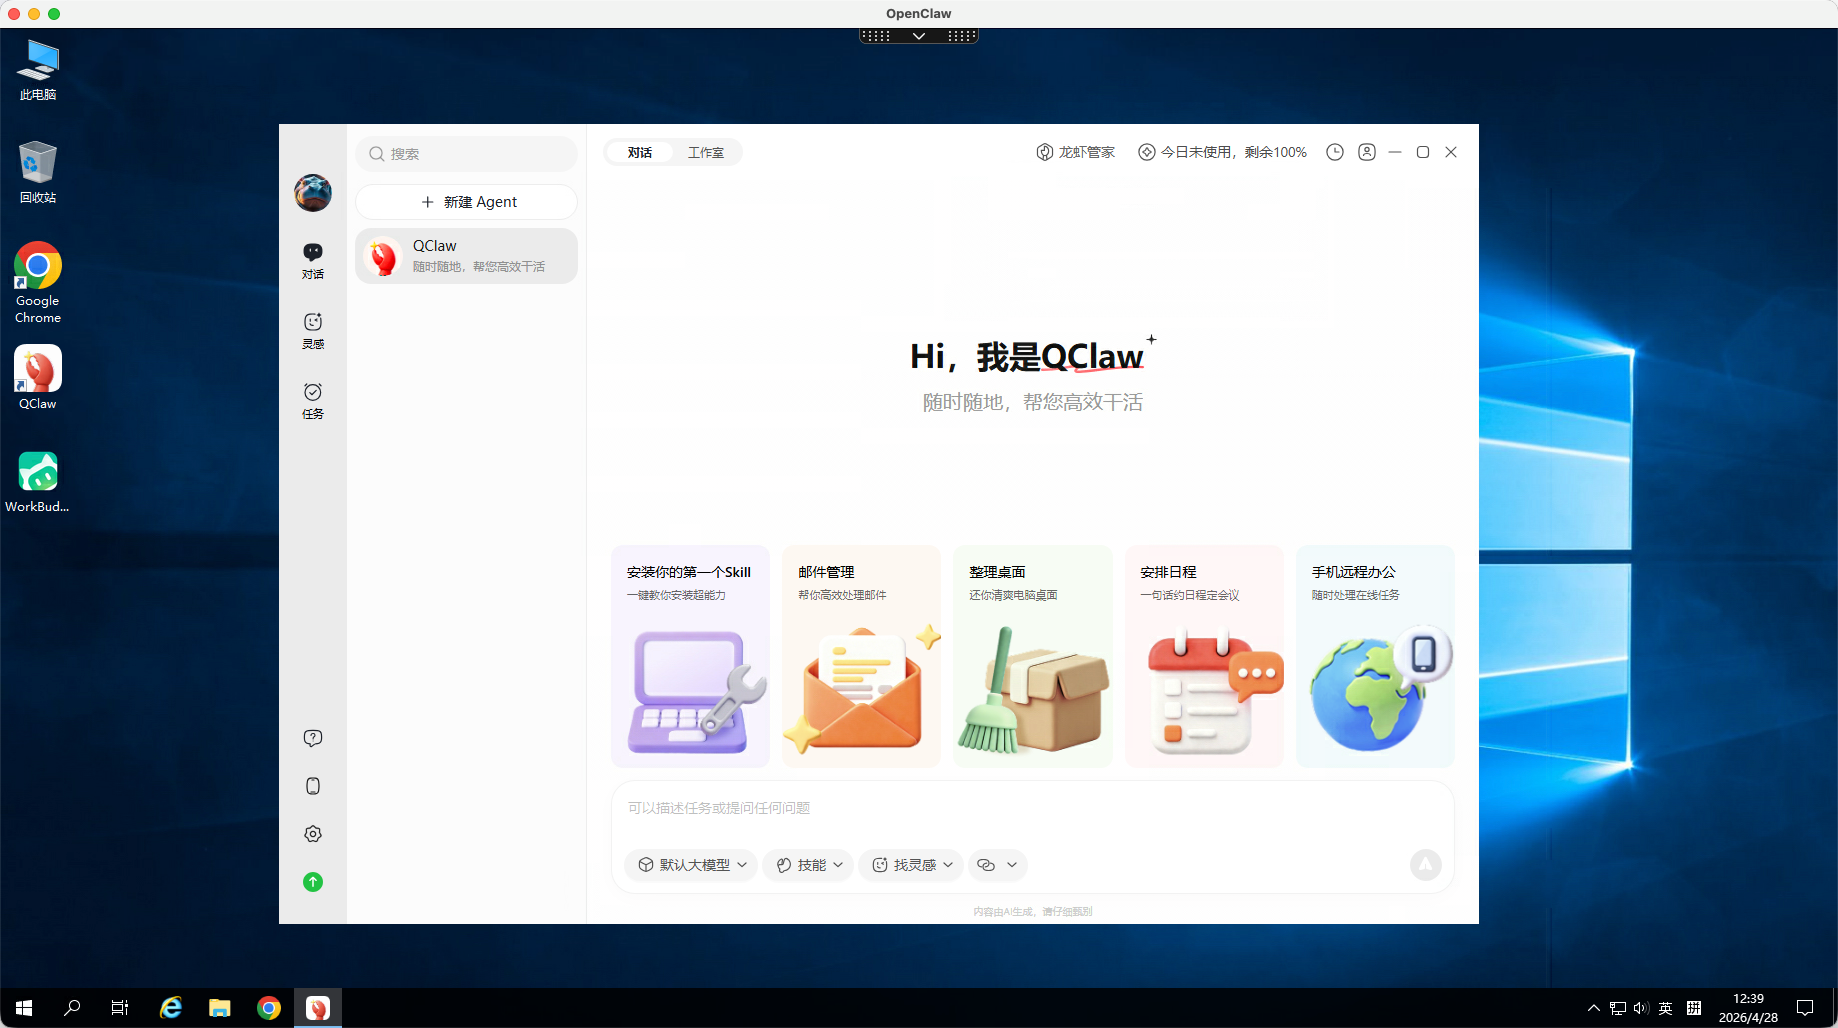Open the 对话 sidebar section
The image size is (1838, 1028).
313,260
